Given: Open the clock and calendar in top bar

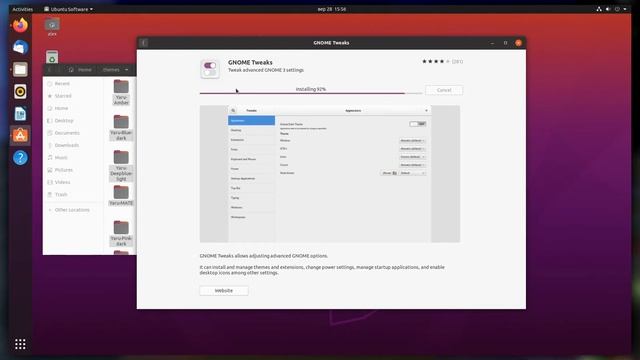Looking at the screenshot, I should [331, 9].
